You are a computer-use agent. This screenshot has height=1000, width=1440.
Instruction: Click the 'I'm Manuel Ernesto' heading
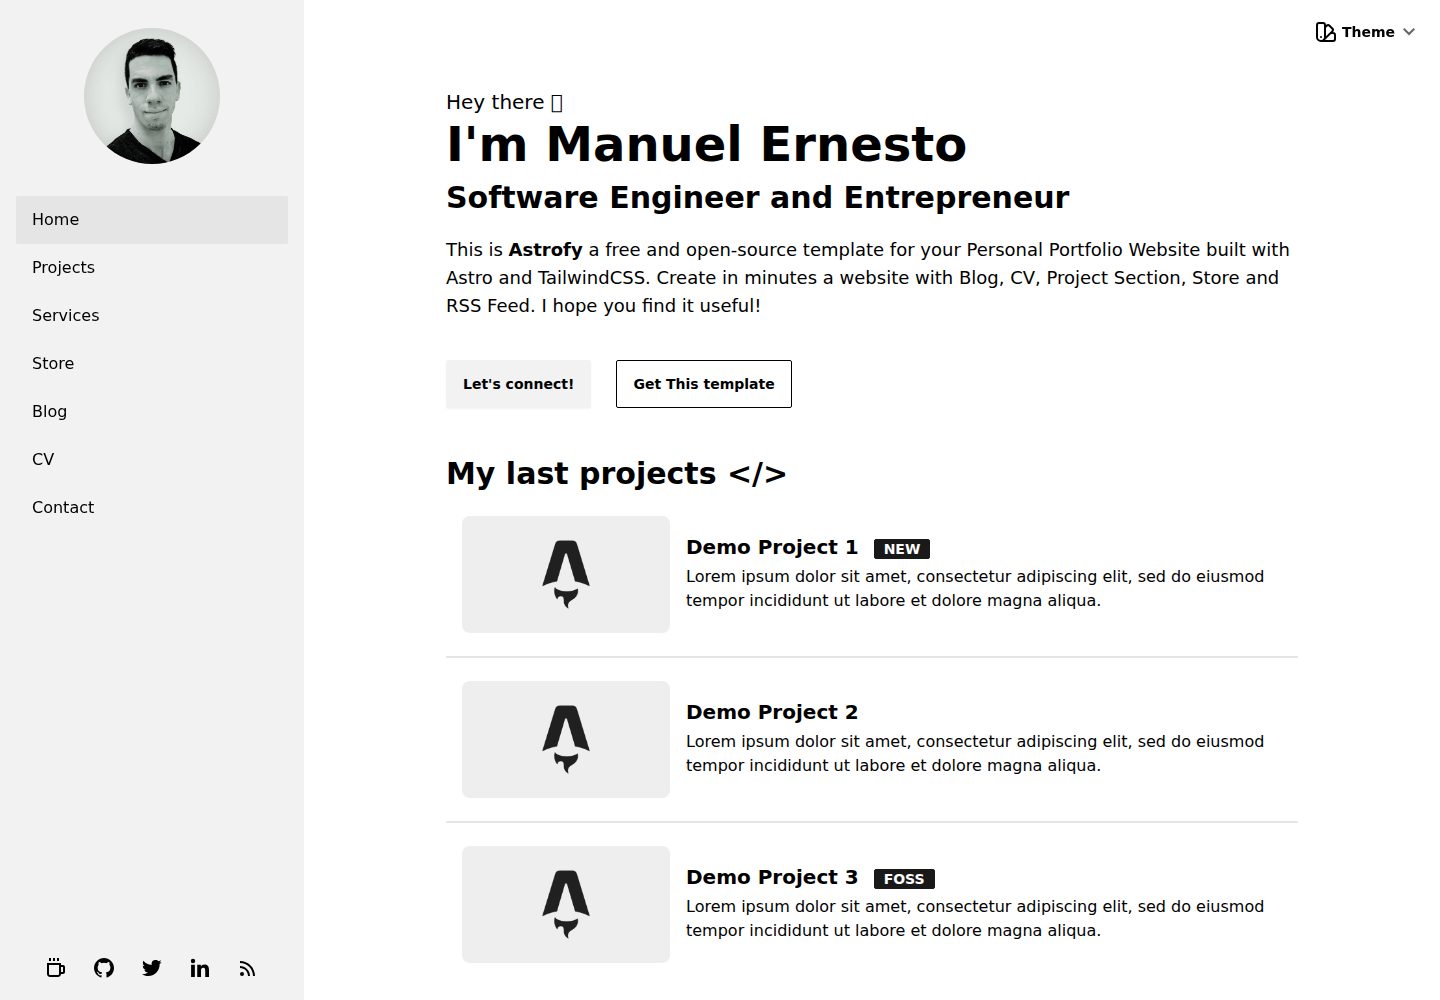pos(706,144)
